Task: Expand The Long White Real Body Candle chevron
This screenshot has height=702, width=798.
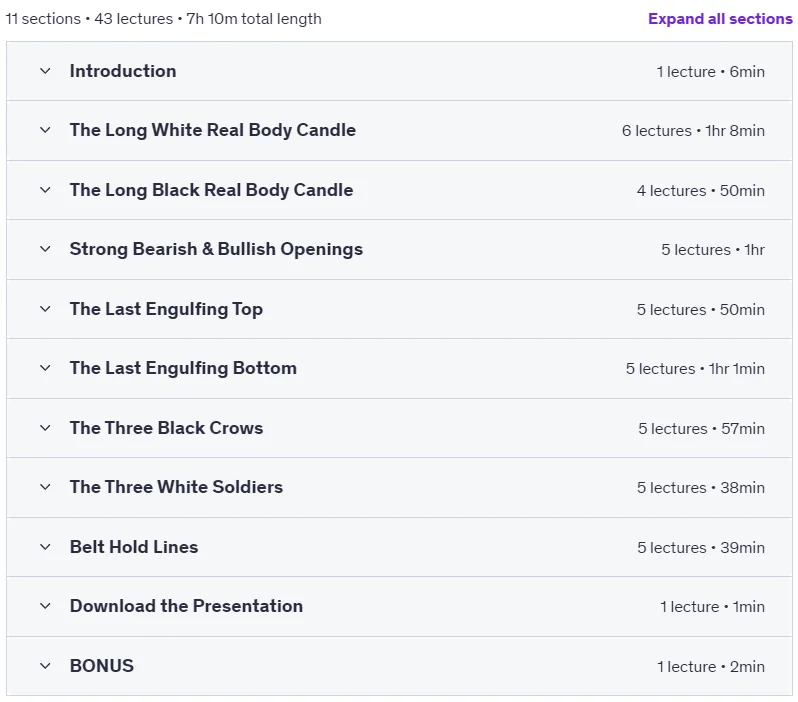Action: click(x=45, y=130)
